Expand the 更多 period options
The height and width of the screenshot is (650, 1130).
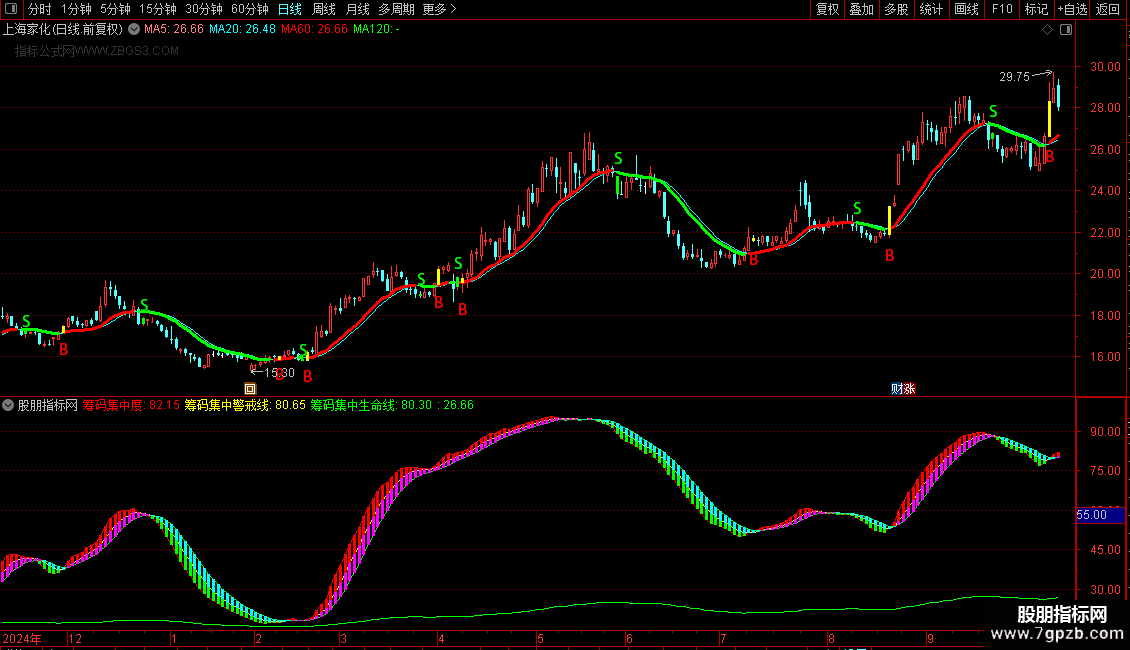pyautogui.click(x=439, y=9)
